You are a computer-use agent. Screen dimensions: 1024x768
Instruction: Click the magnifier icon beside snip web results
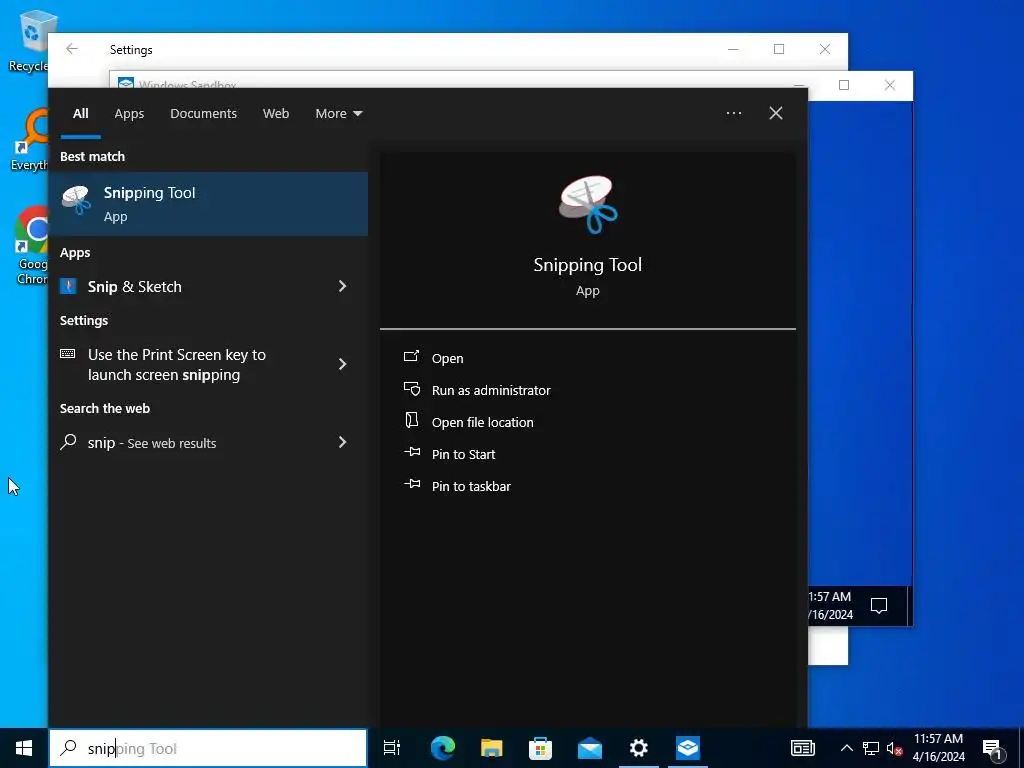(68, 442)
